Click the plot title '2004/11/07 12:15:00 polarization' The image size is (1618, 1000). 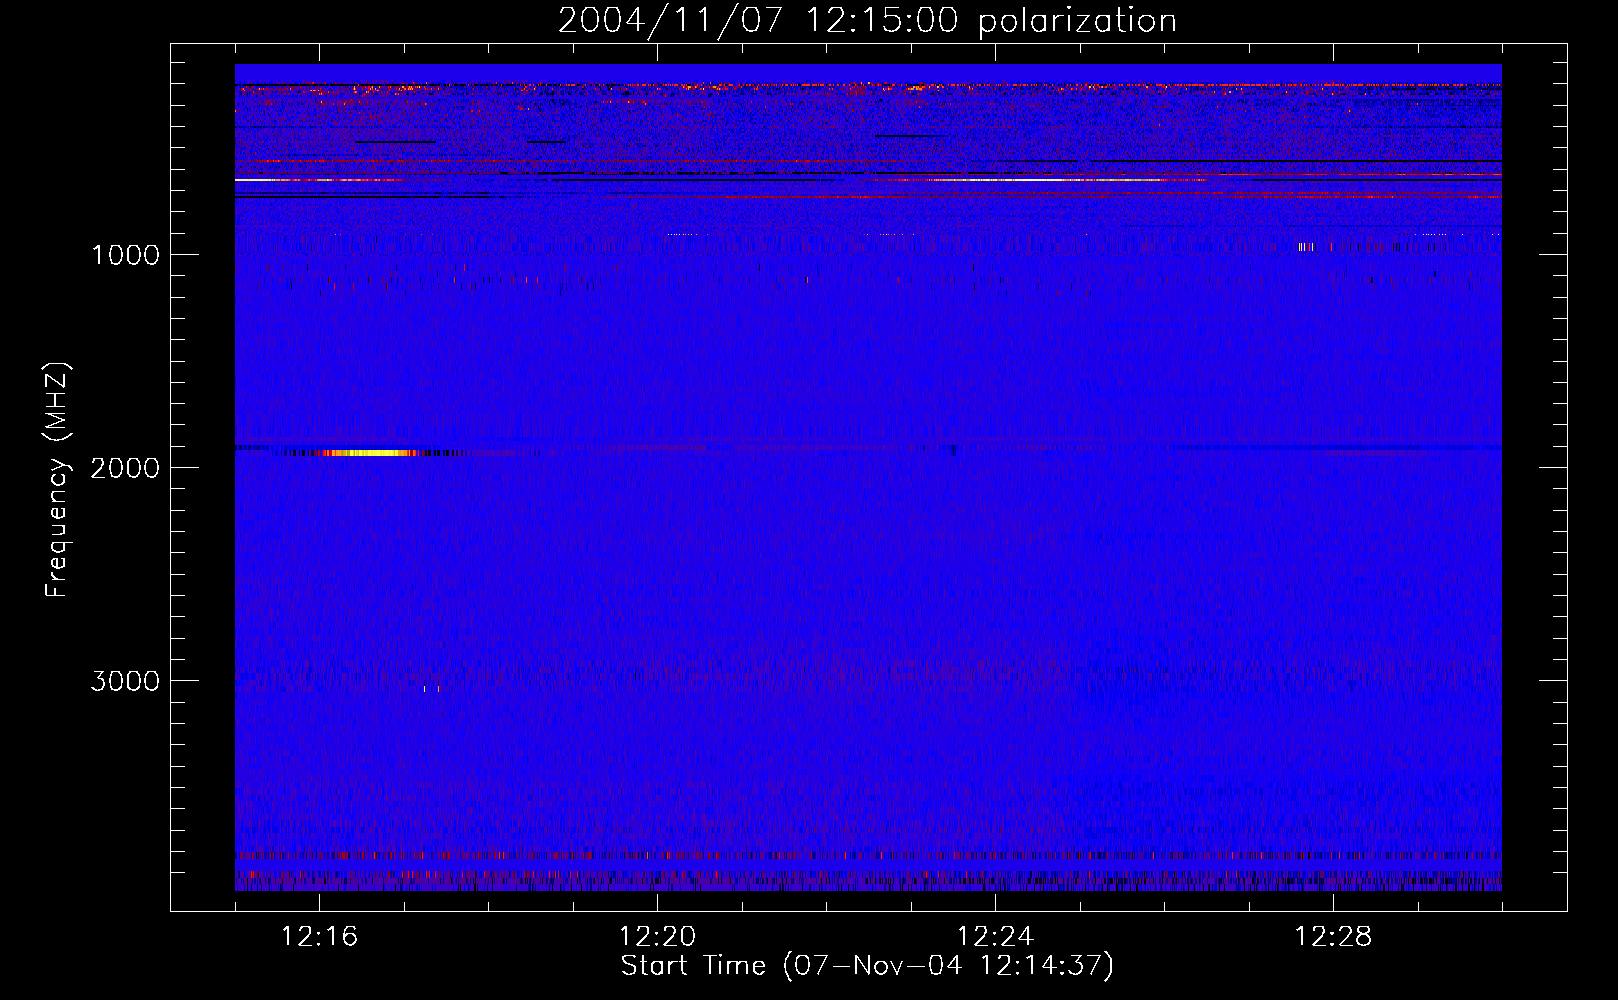pos(867,21)
